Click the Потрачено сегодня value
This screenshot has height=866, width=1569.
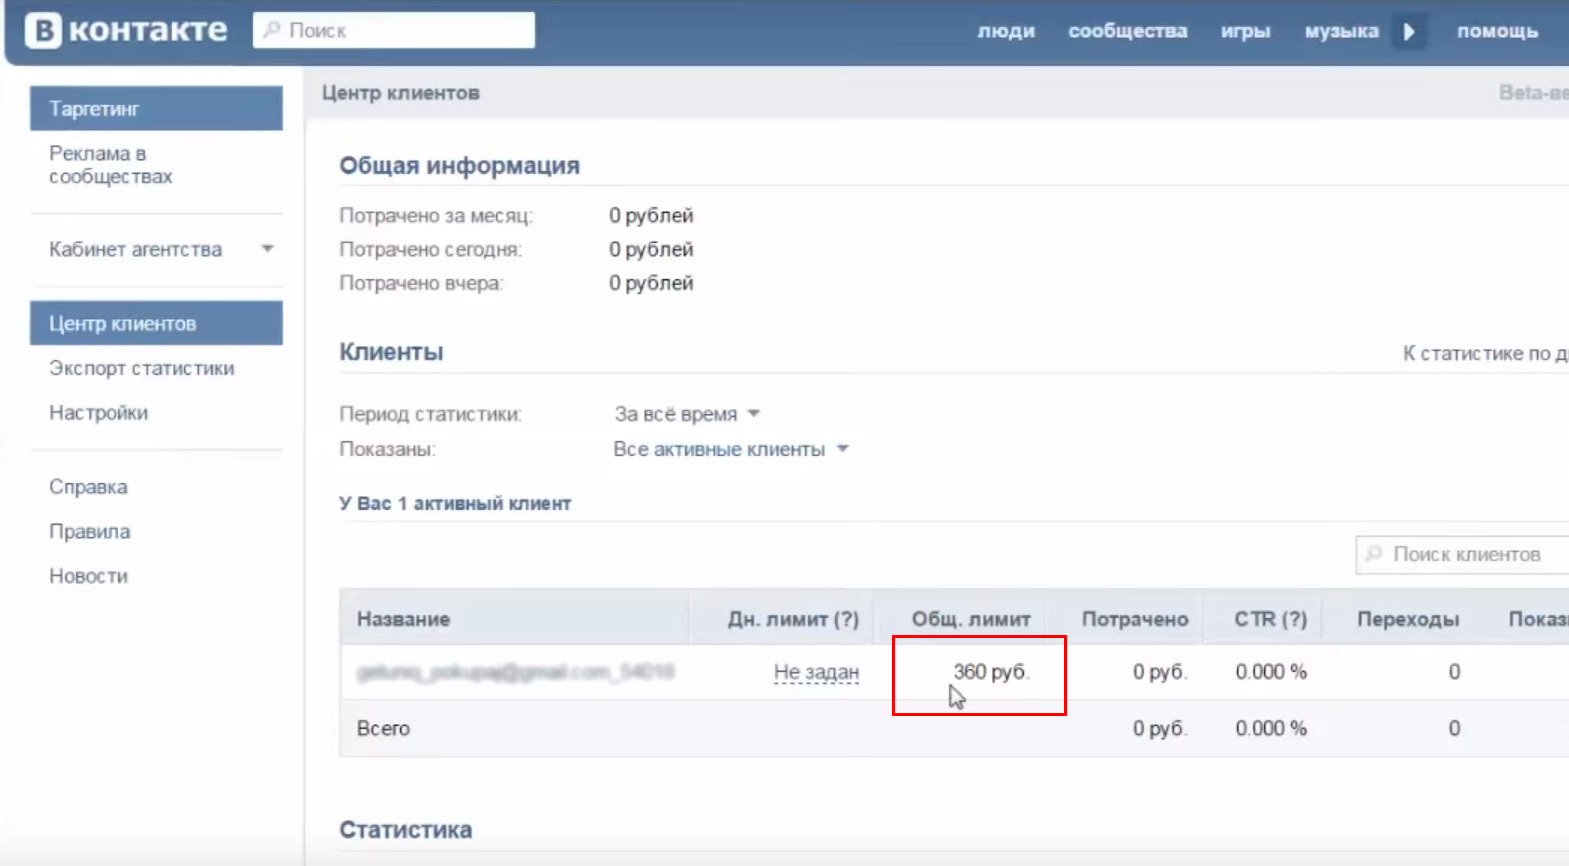click(651, 249)
